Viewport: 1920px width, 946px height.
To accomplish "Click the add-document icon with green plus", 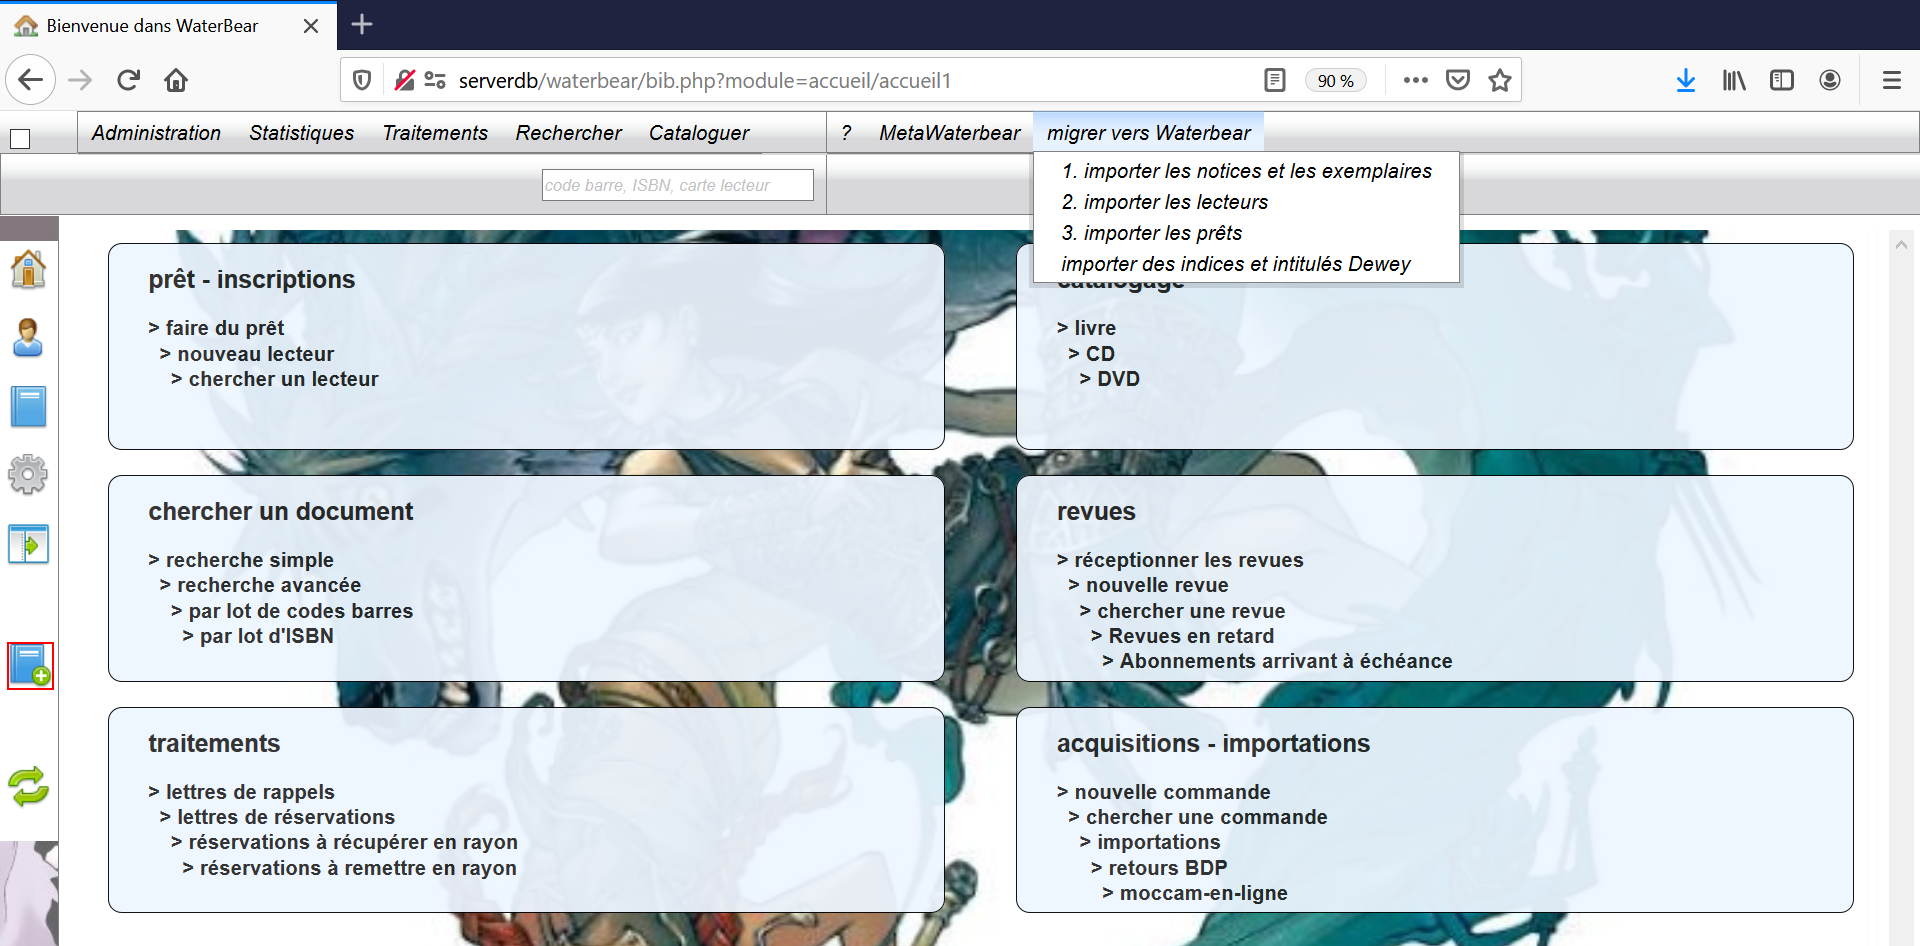I will tap(30, 666).
